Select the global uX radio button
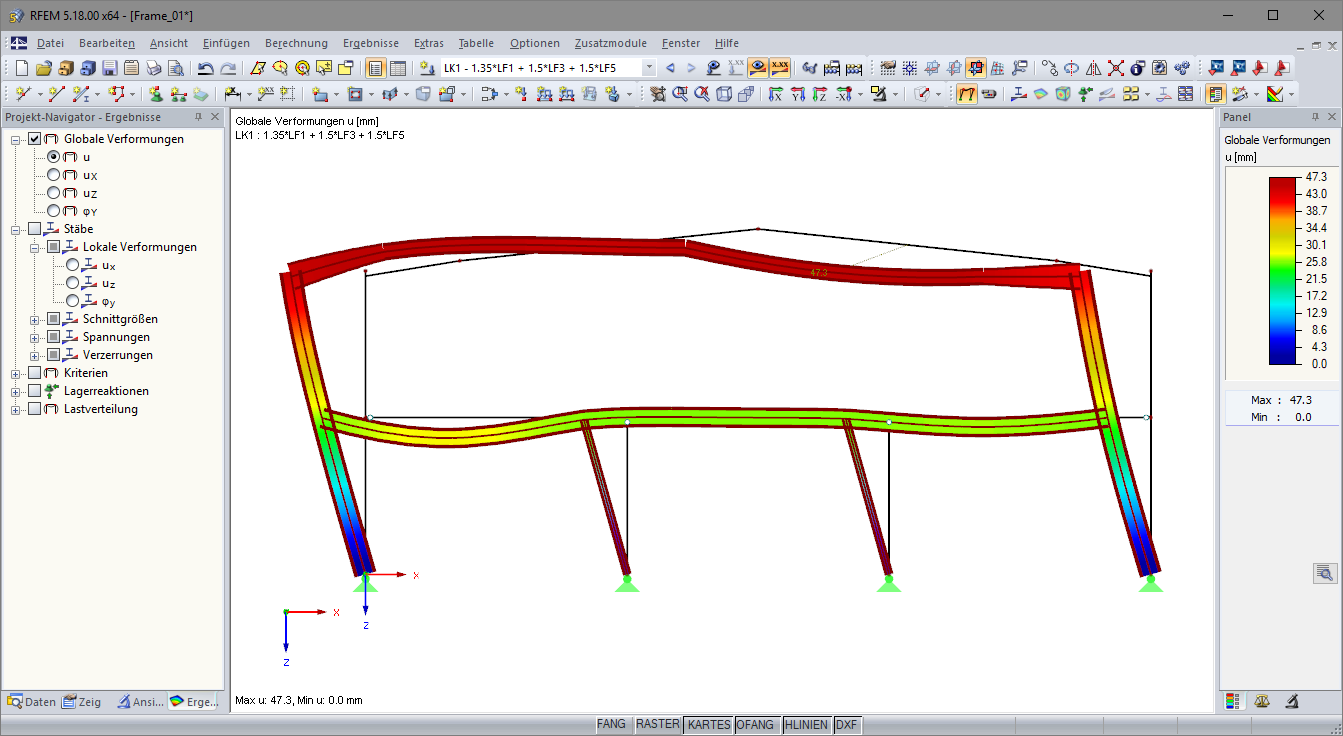 [53, 175]
